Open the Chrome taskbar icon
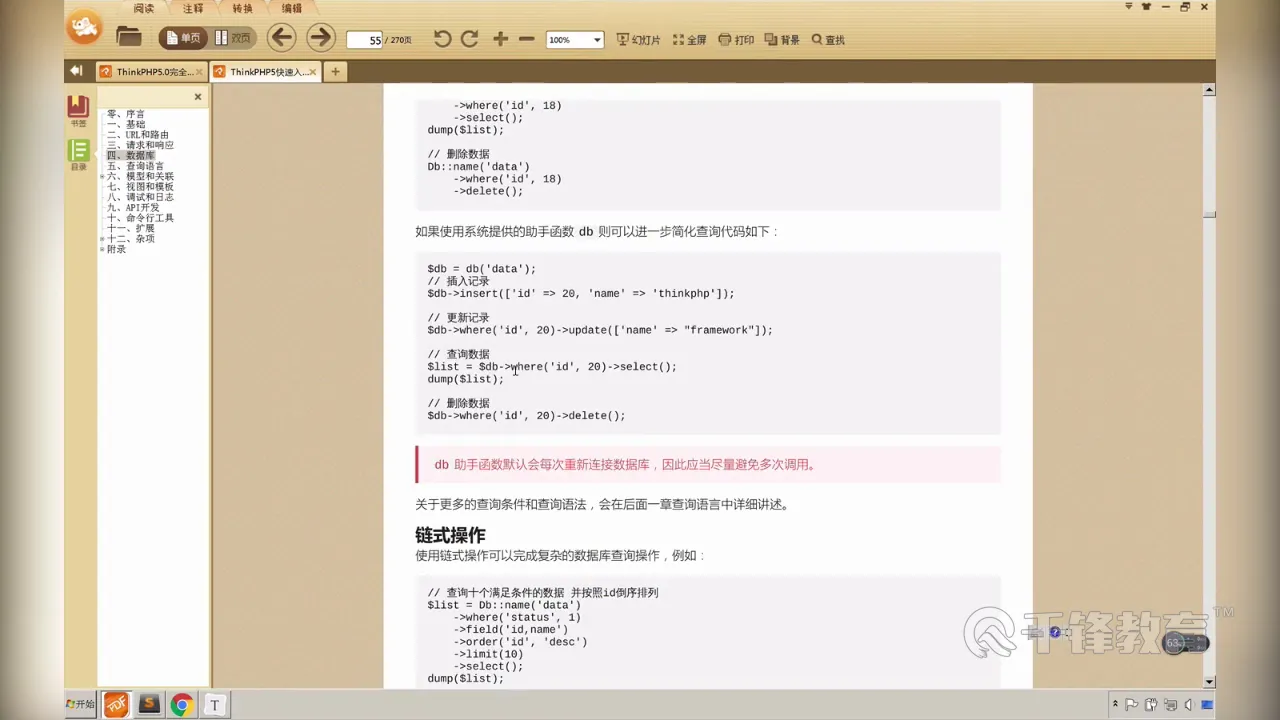 [181, 705]
